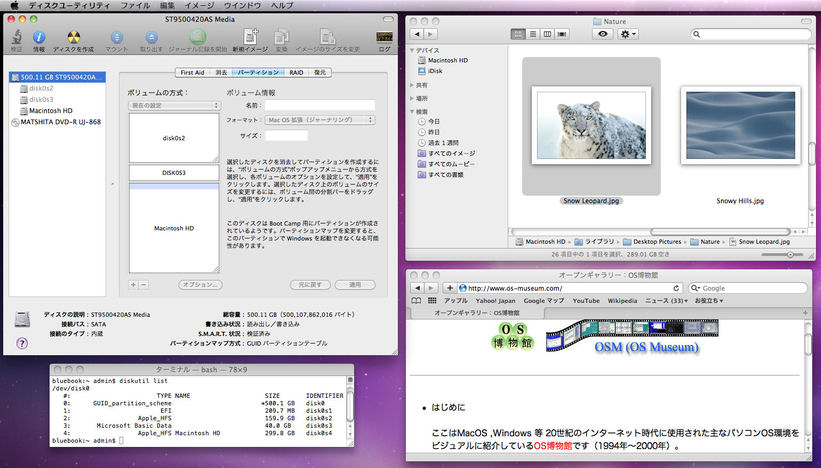Open Wikipedia bookmark in Safari

(622, 300)
